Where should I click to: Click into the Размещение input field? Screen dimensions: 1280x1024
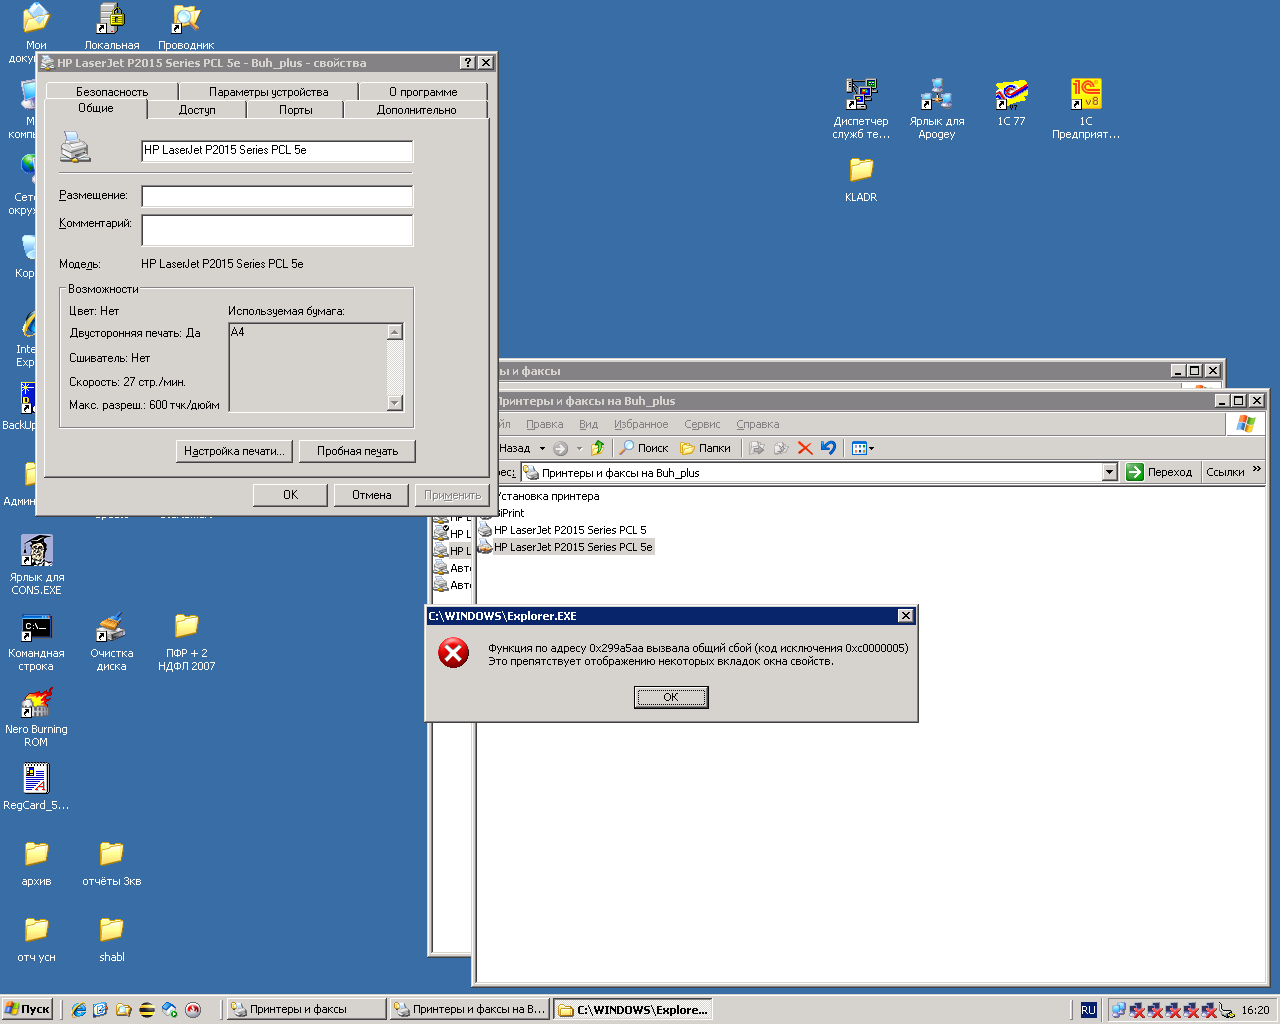point(277,196)
